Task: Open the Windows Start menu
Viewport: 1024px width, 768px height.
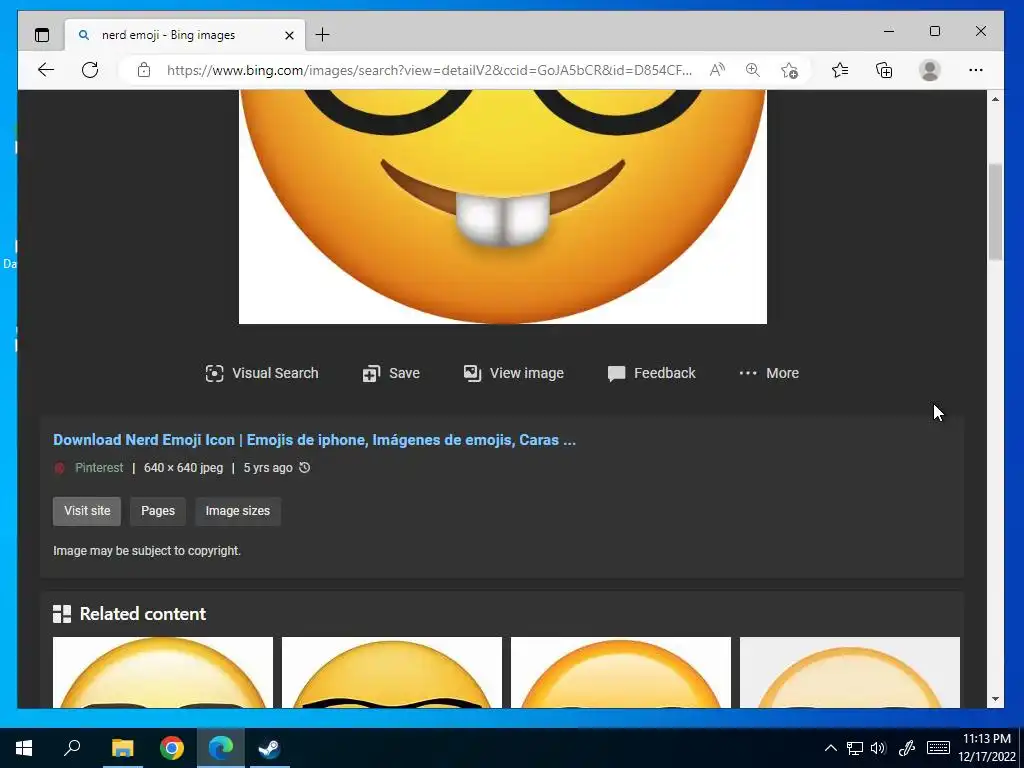Action: click(x=24, y=748)
